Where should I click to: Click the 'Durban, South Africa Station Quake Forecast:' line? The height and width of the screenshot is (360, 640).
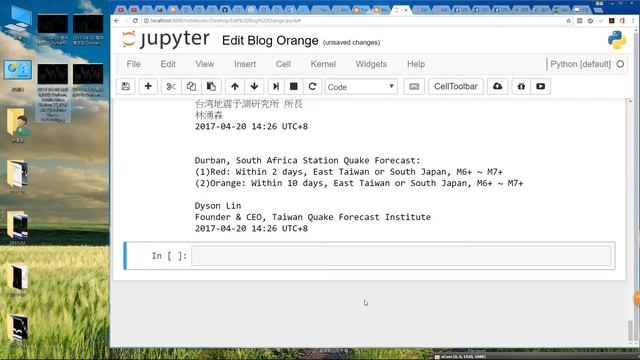307,160
